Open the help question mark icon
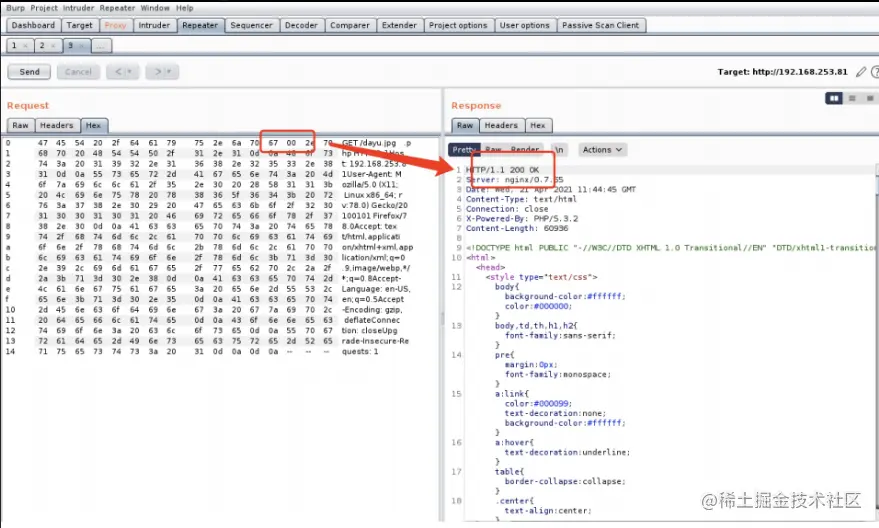The height and width of the screenshot is (528, 879). click(875, 72)
